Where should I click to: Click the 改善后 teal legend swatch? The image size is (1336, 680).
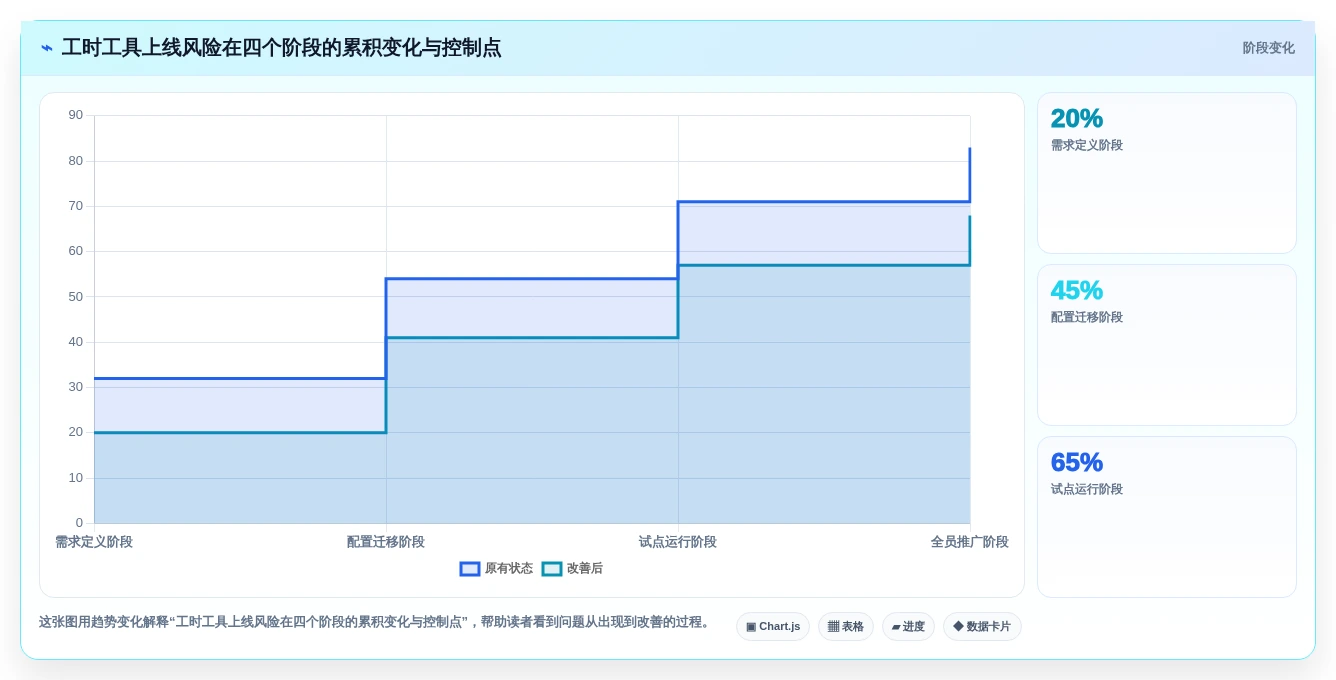click(552, 568)
